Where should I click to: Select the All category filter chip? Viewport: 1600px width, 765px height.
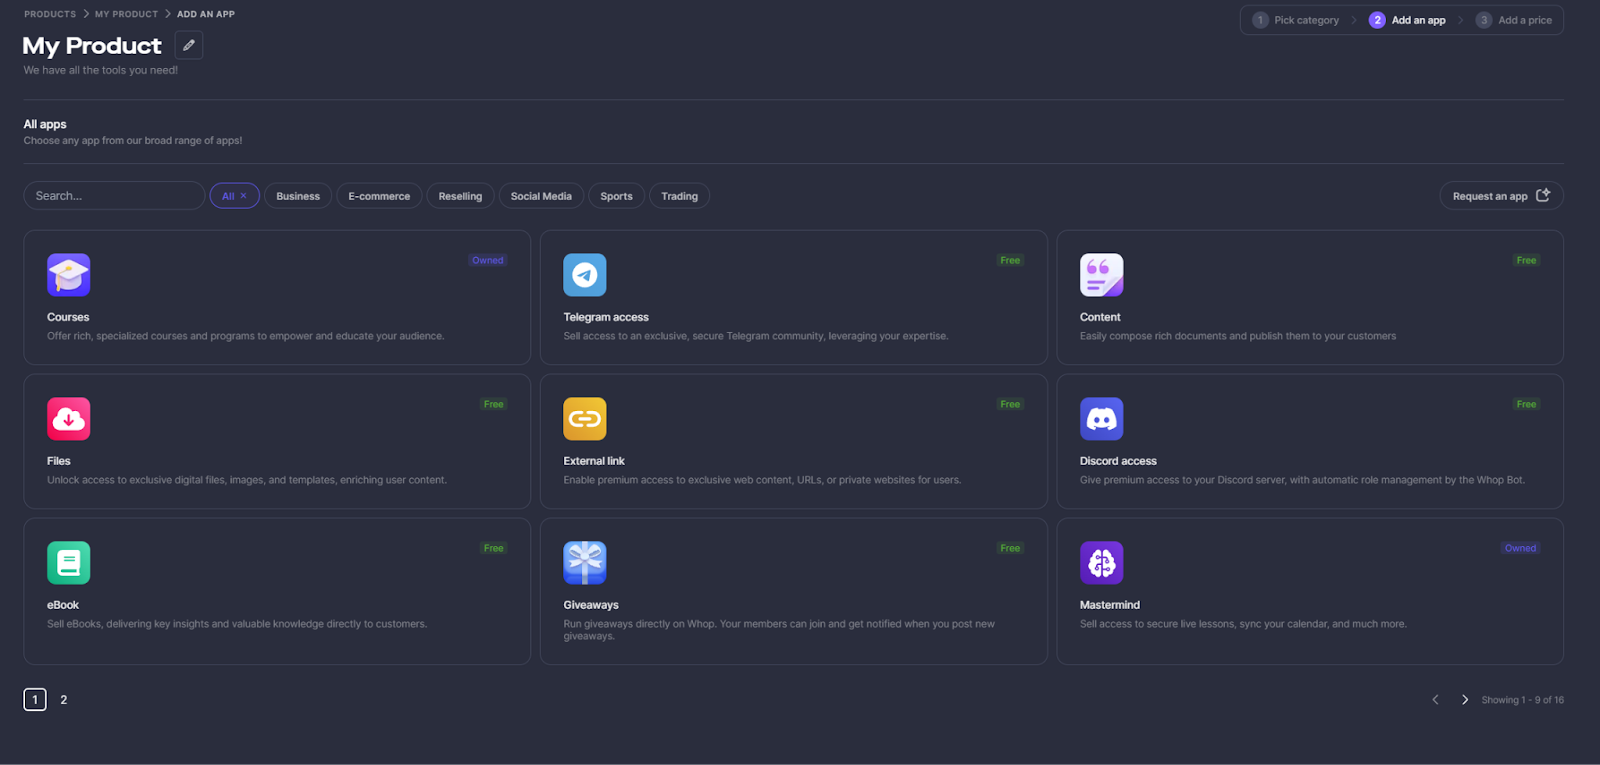(x=234, y=196)
